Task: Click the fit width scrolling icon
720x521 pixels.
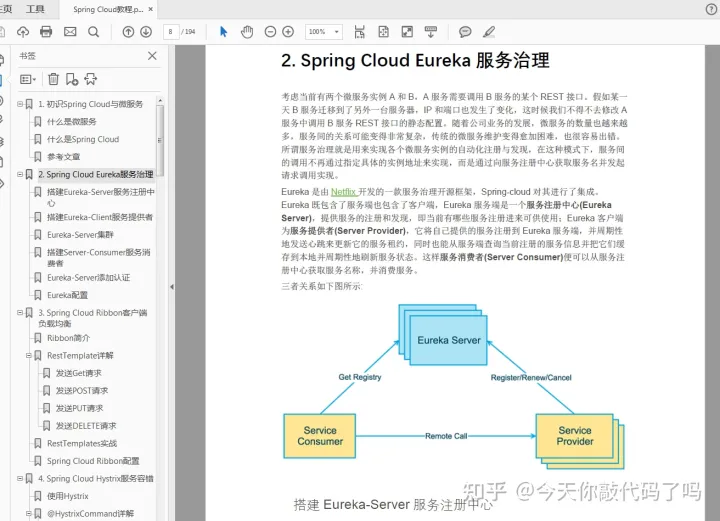Action: pos(360,32)
